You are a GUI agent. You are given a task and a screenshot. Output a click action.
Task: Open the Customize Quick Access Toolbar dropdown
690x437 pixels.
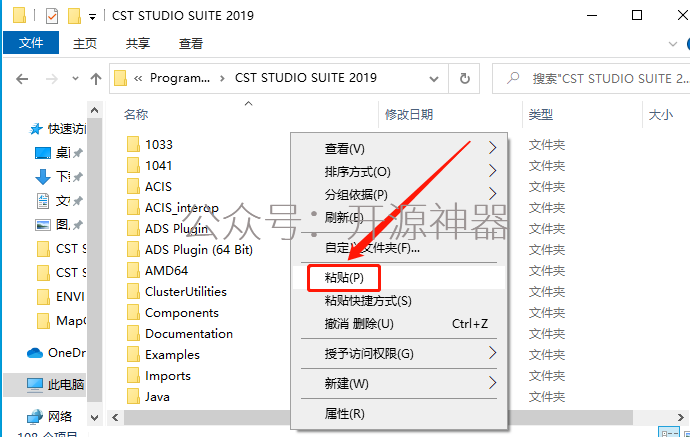92,17
